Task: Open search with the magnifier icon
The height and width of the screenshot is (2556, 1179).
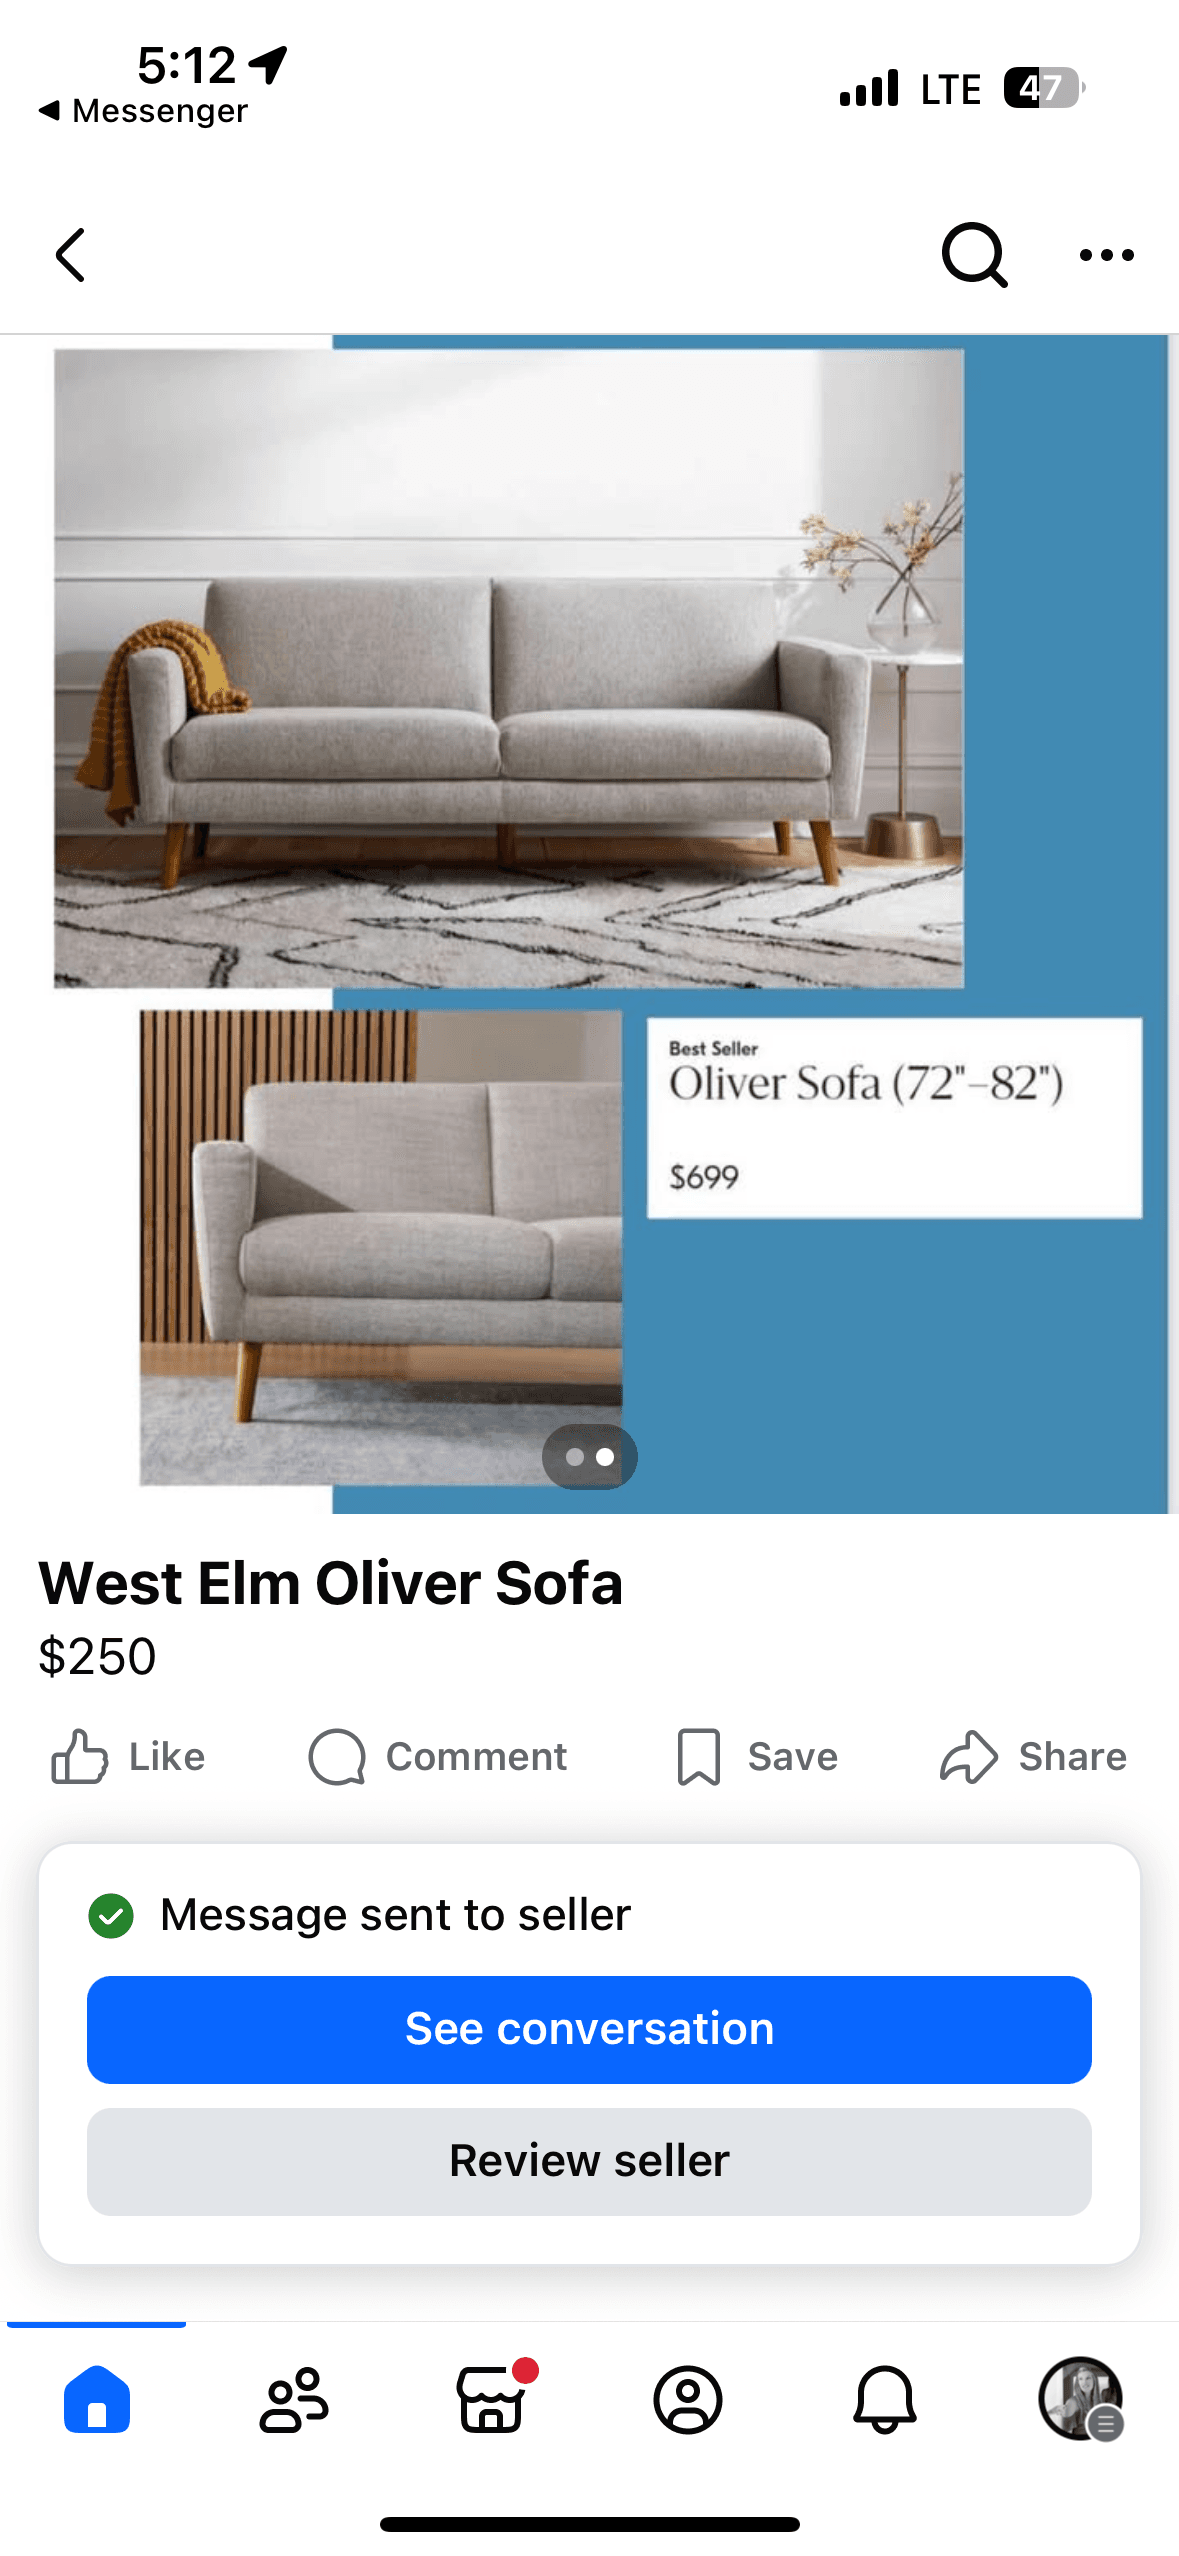Action: (x=974, y=255)
